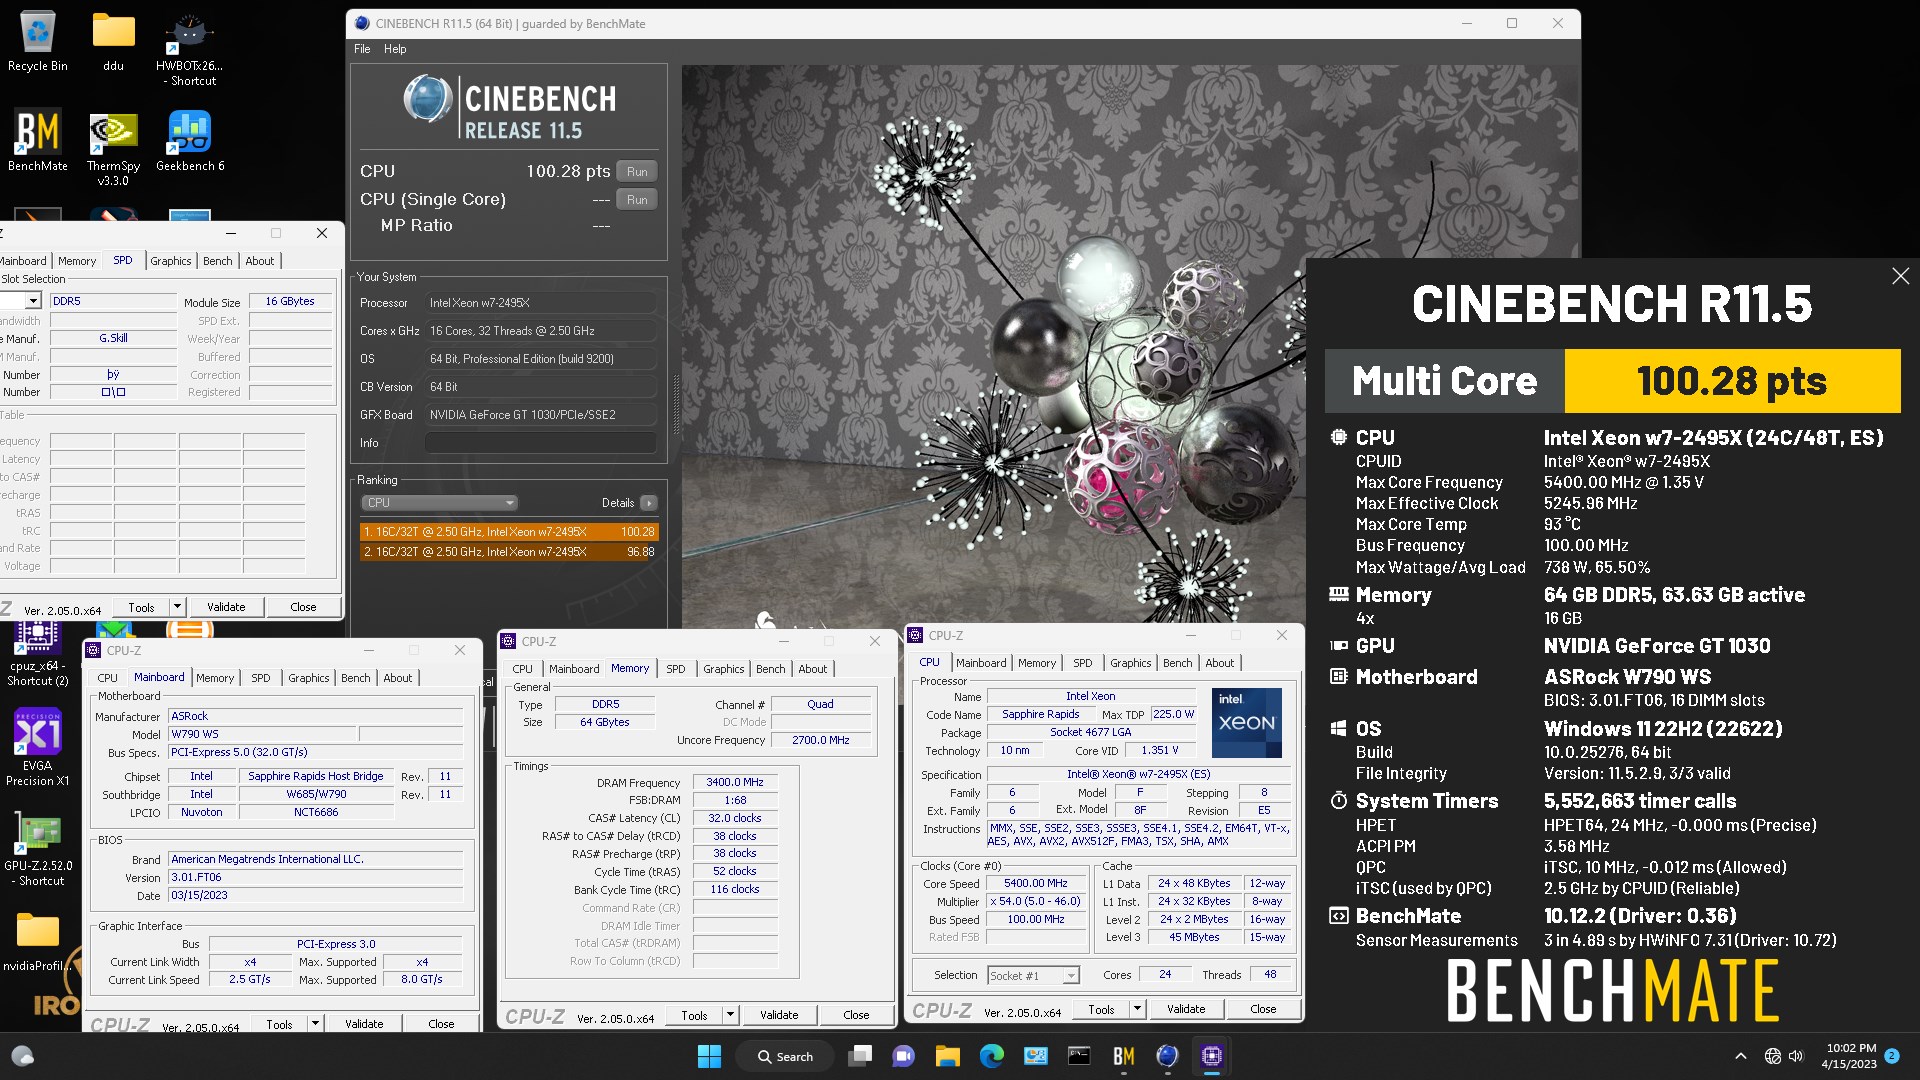Select SPD tab in Memory CPU-Z window

click(676, 669)
